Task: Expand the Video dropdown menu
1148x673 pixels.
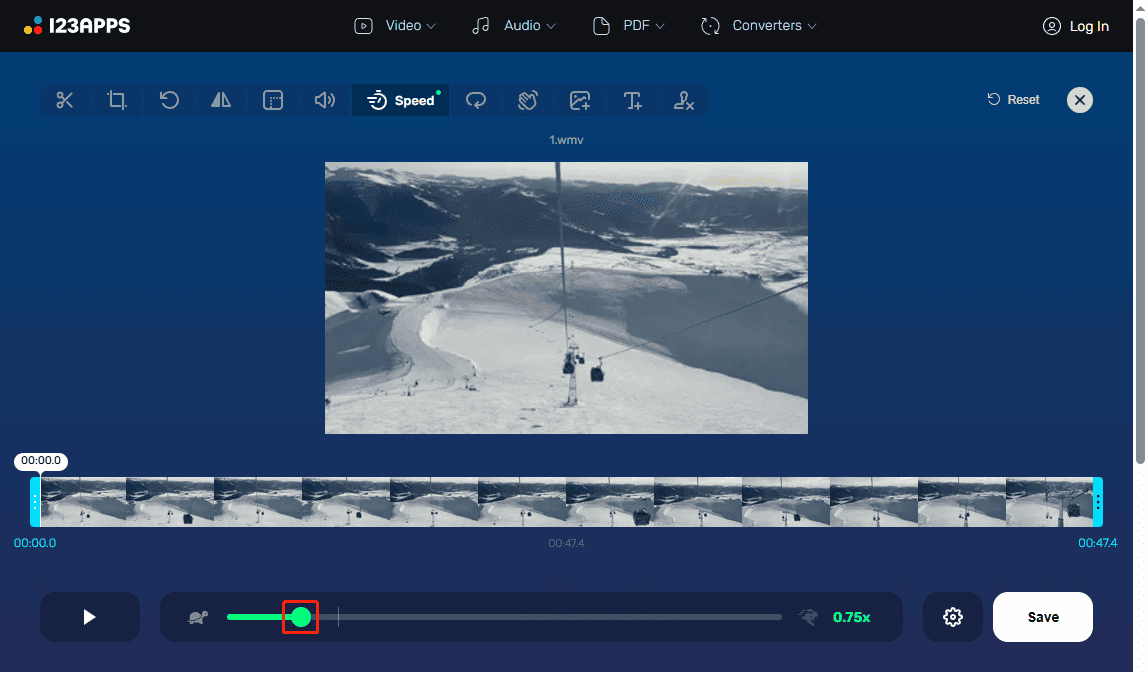Action: 394,25
